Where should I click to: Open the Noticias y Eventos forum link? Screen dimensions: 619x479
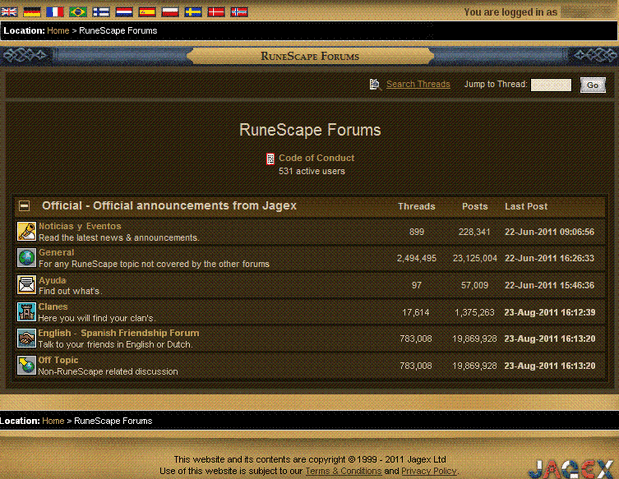(x=80, y=226)
